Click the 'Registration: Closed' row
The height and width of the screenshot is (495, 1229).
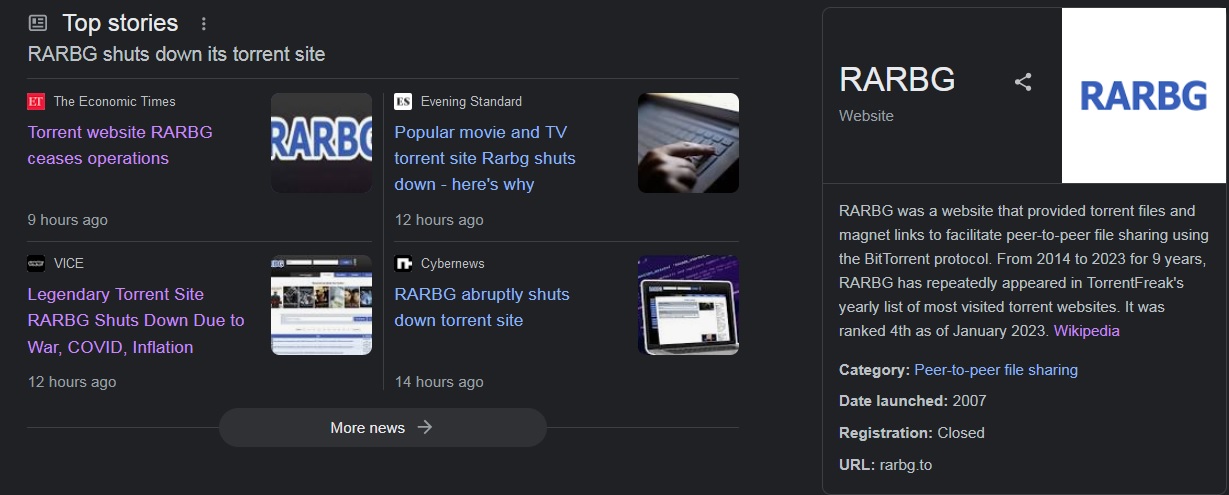(912, 433)
